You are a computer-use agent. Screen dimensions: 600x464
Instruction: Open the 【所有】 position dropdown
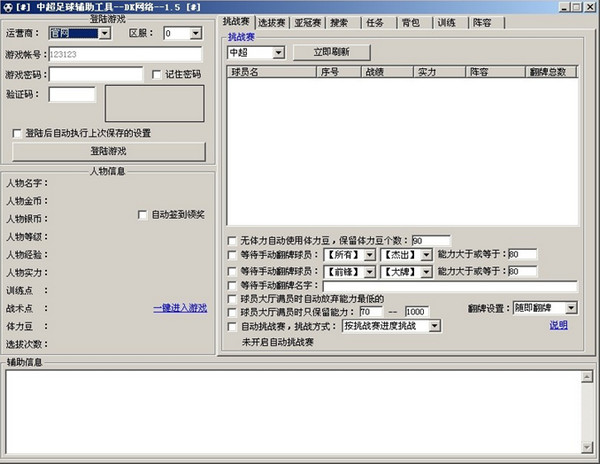pyautogui.click(x=370, y=255)
